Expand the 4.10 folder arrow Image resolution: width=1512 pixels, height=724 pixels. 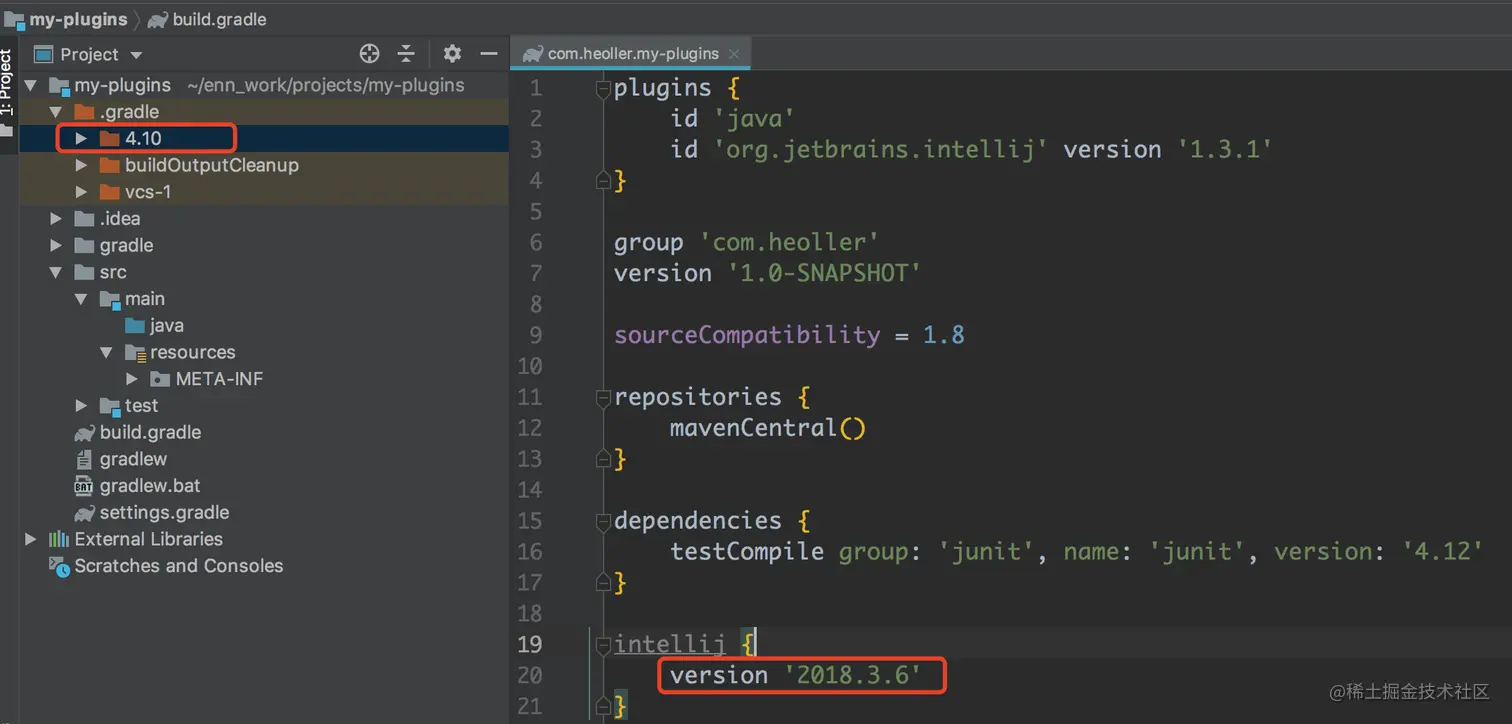tap(82, 138)
